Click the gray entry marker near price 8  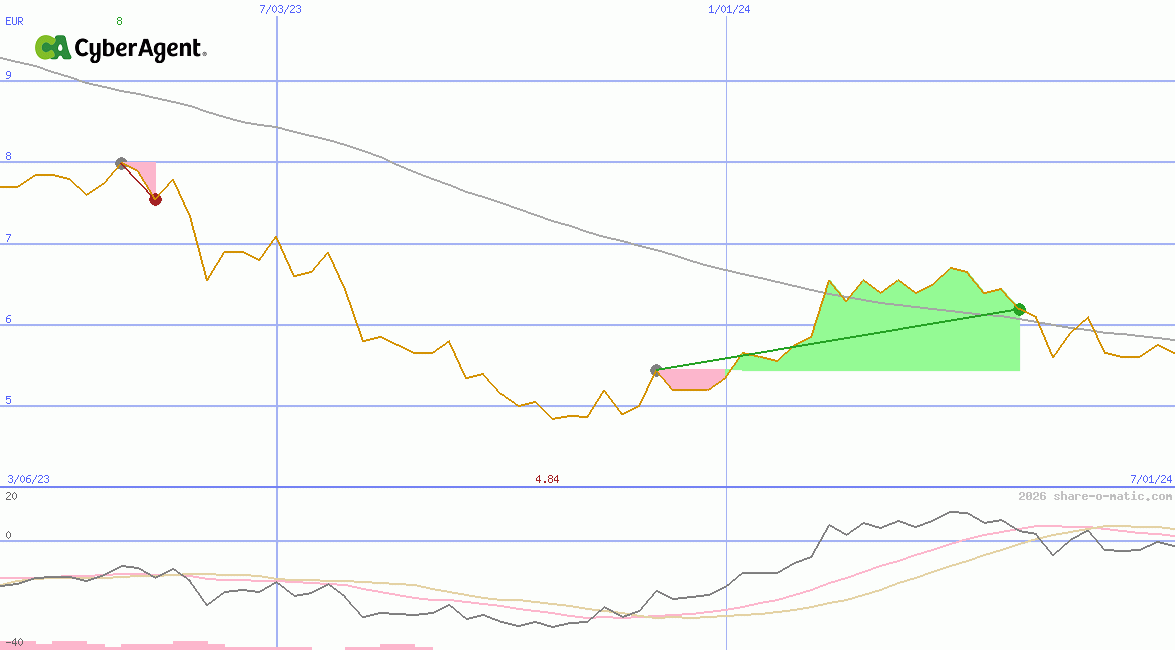(x=121, y=163)
